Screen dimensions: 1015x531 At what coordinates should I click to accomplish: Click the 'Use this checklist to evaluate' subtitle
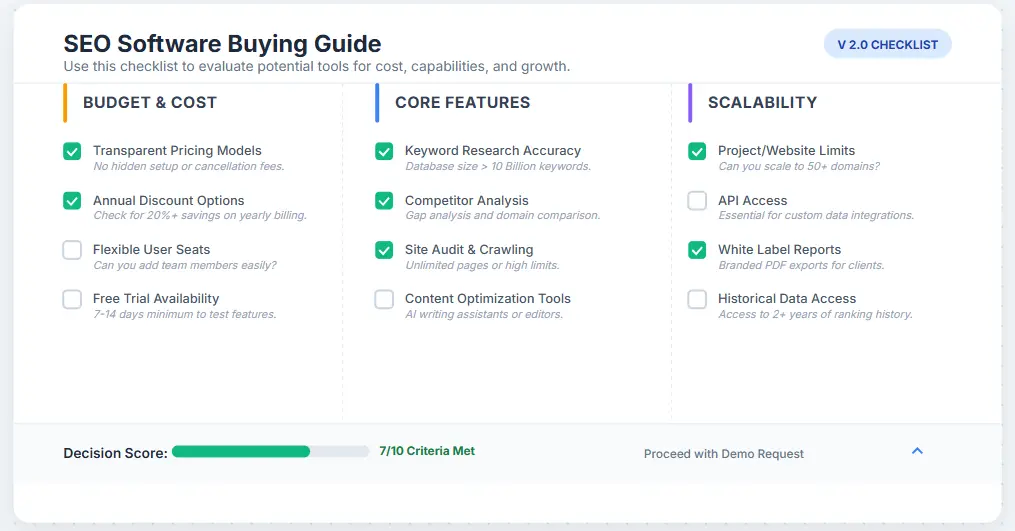coord(317,66)
